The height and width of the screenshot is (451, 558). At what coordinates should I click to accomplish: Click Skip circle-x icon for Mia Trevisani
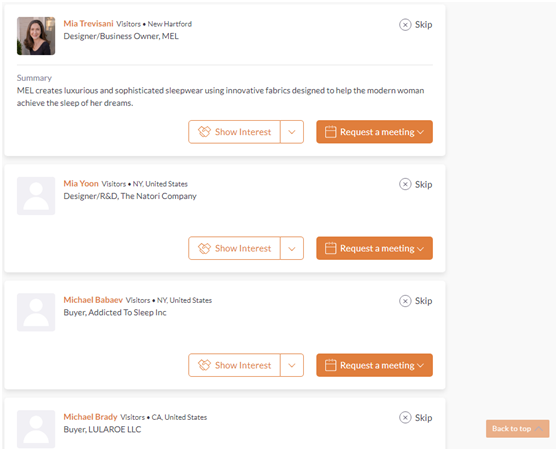coord(405,25)
